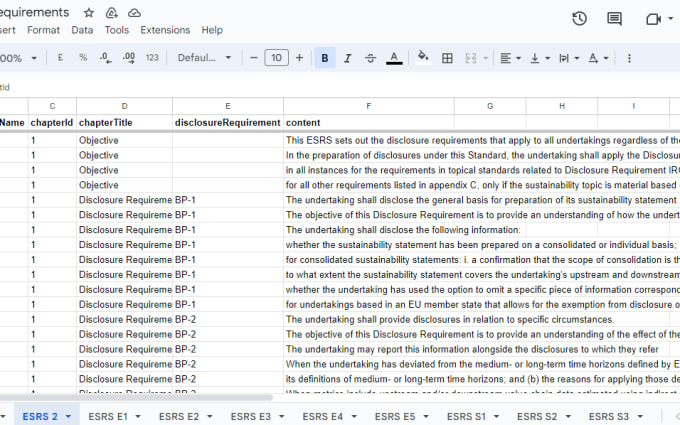
Task: Open ESRS S3 sheet tab options arrow
Action: coord(640,416)
